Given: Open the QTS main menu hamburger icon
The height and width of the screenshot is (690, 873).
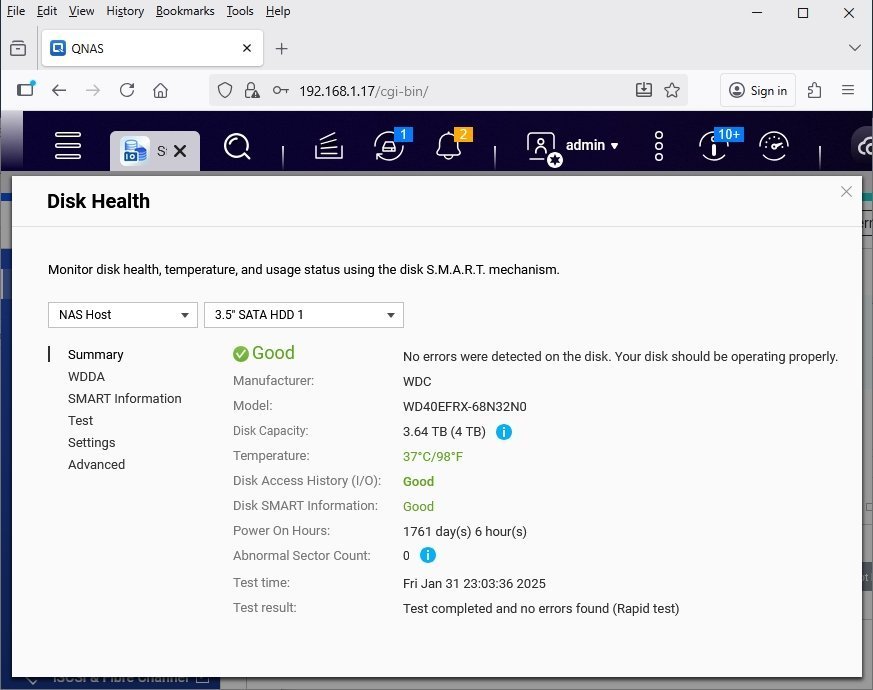Looking at the screenshot, I should 67,146.
